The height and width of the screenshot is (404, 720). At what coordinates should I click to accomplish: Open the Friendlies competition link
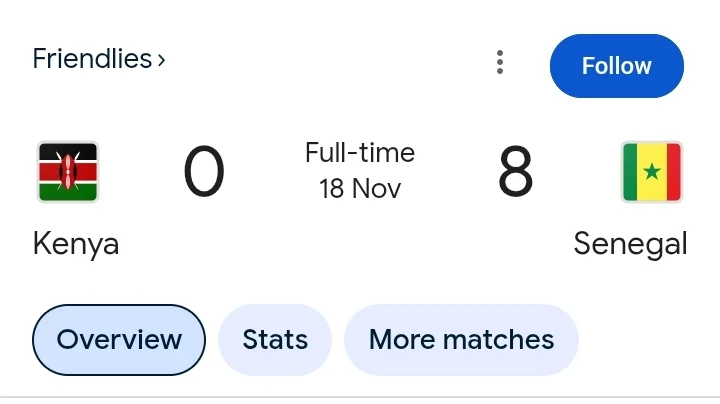(x=92, y=59)
